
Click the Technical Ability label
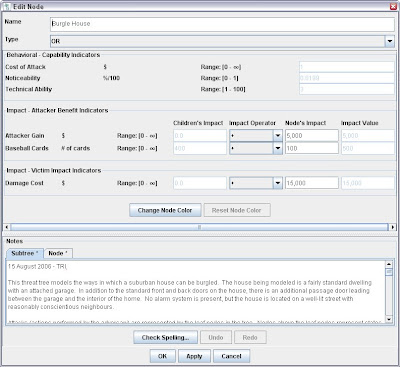click(x=29, y=89)
